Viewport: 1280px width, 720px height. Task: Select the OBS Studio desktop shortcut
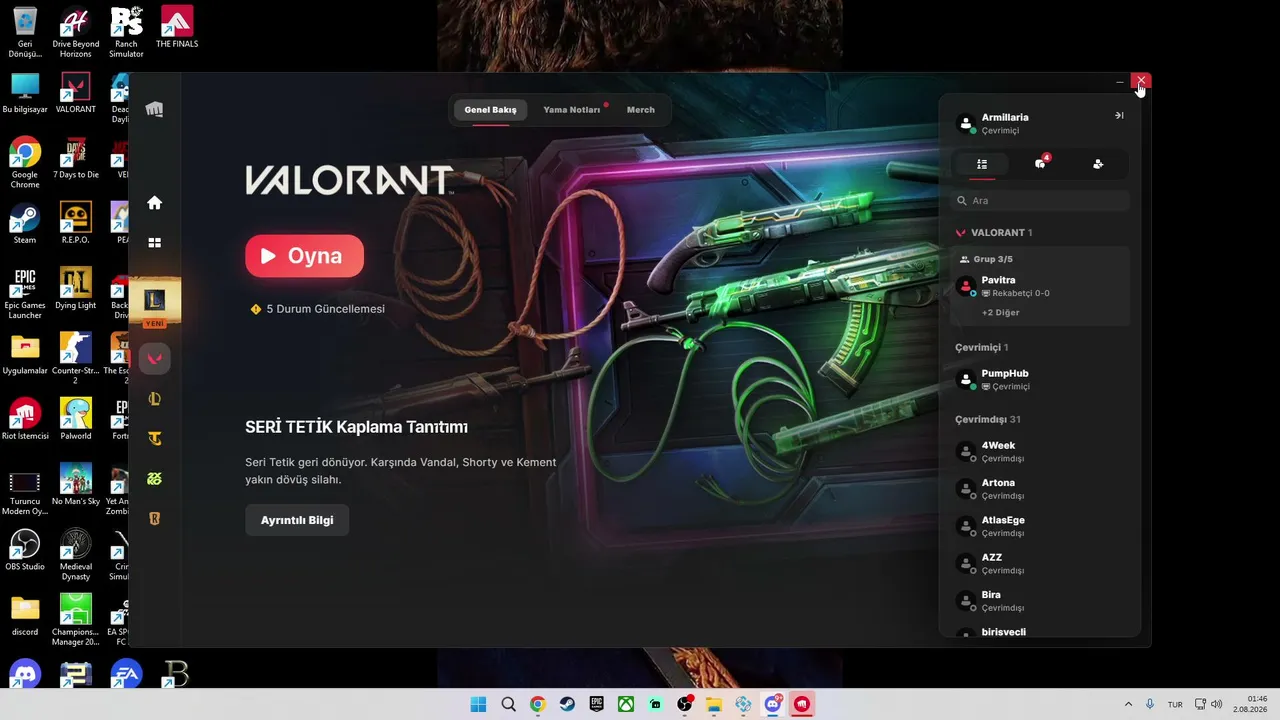(25, 550)
